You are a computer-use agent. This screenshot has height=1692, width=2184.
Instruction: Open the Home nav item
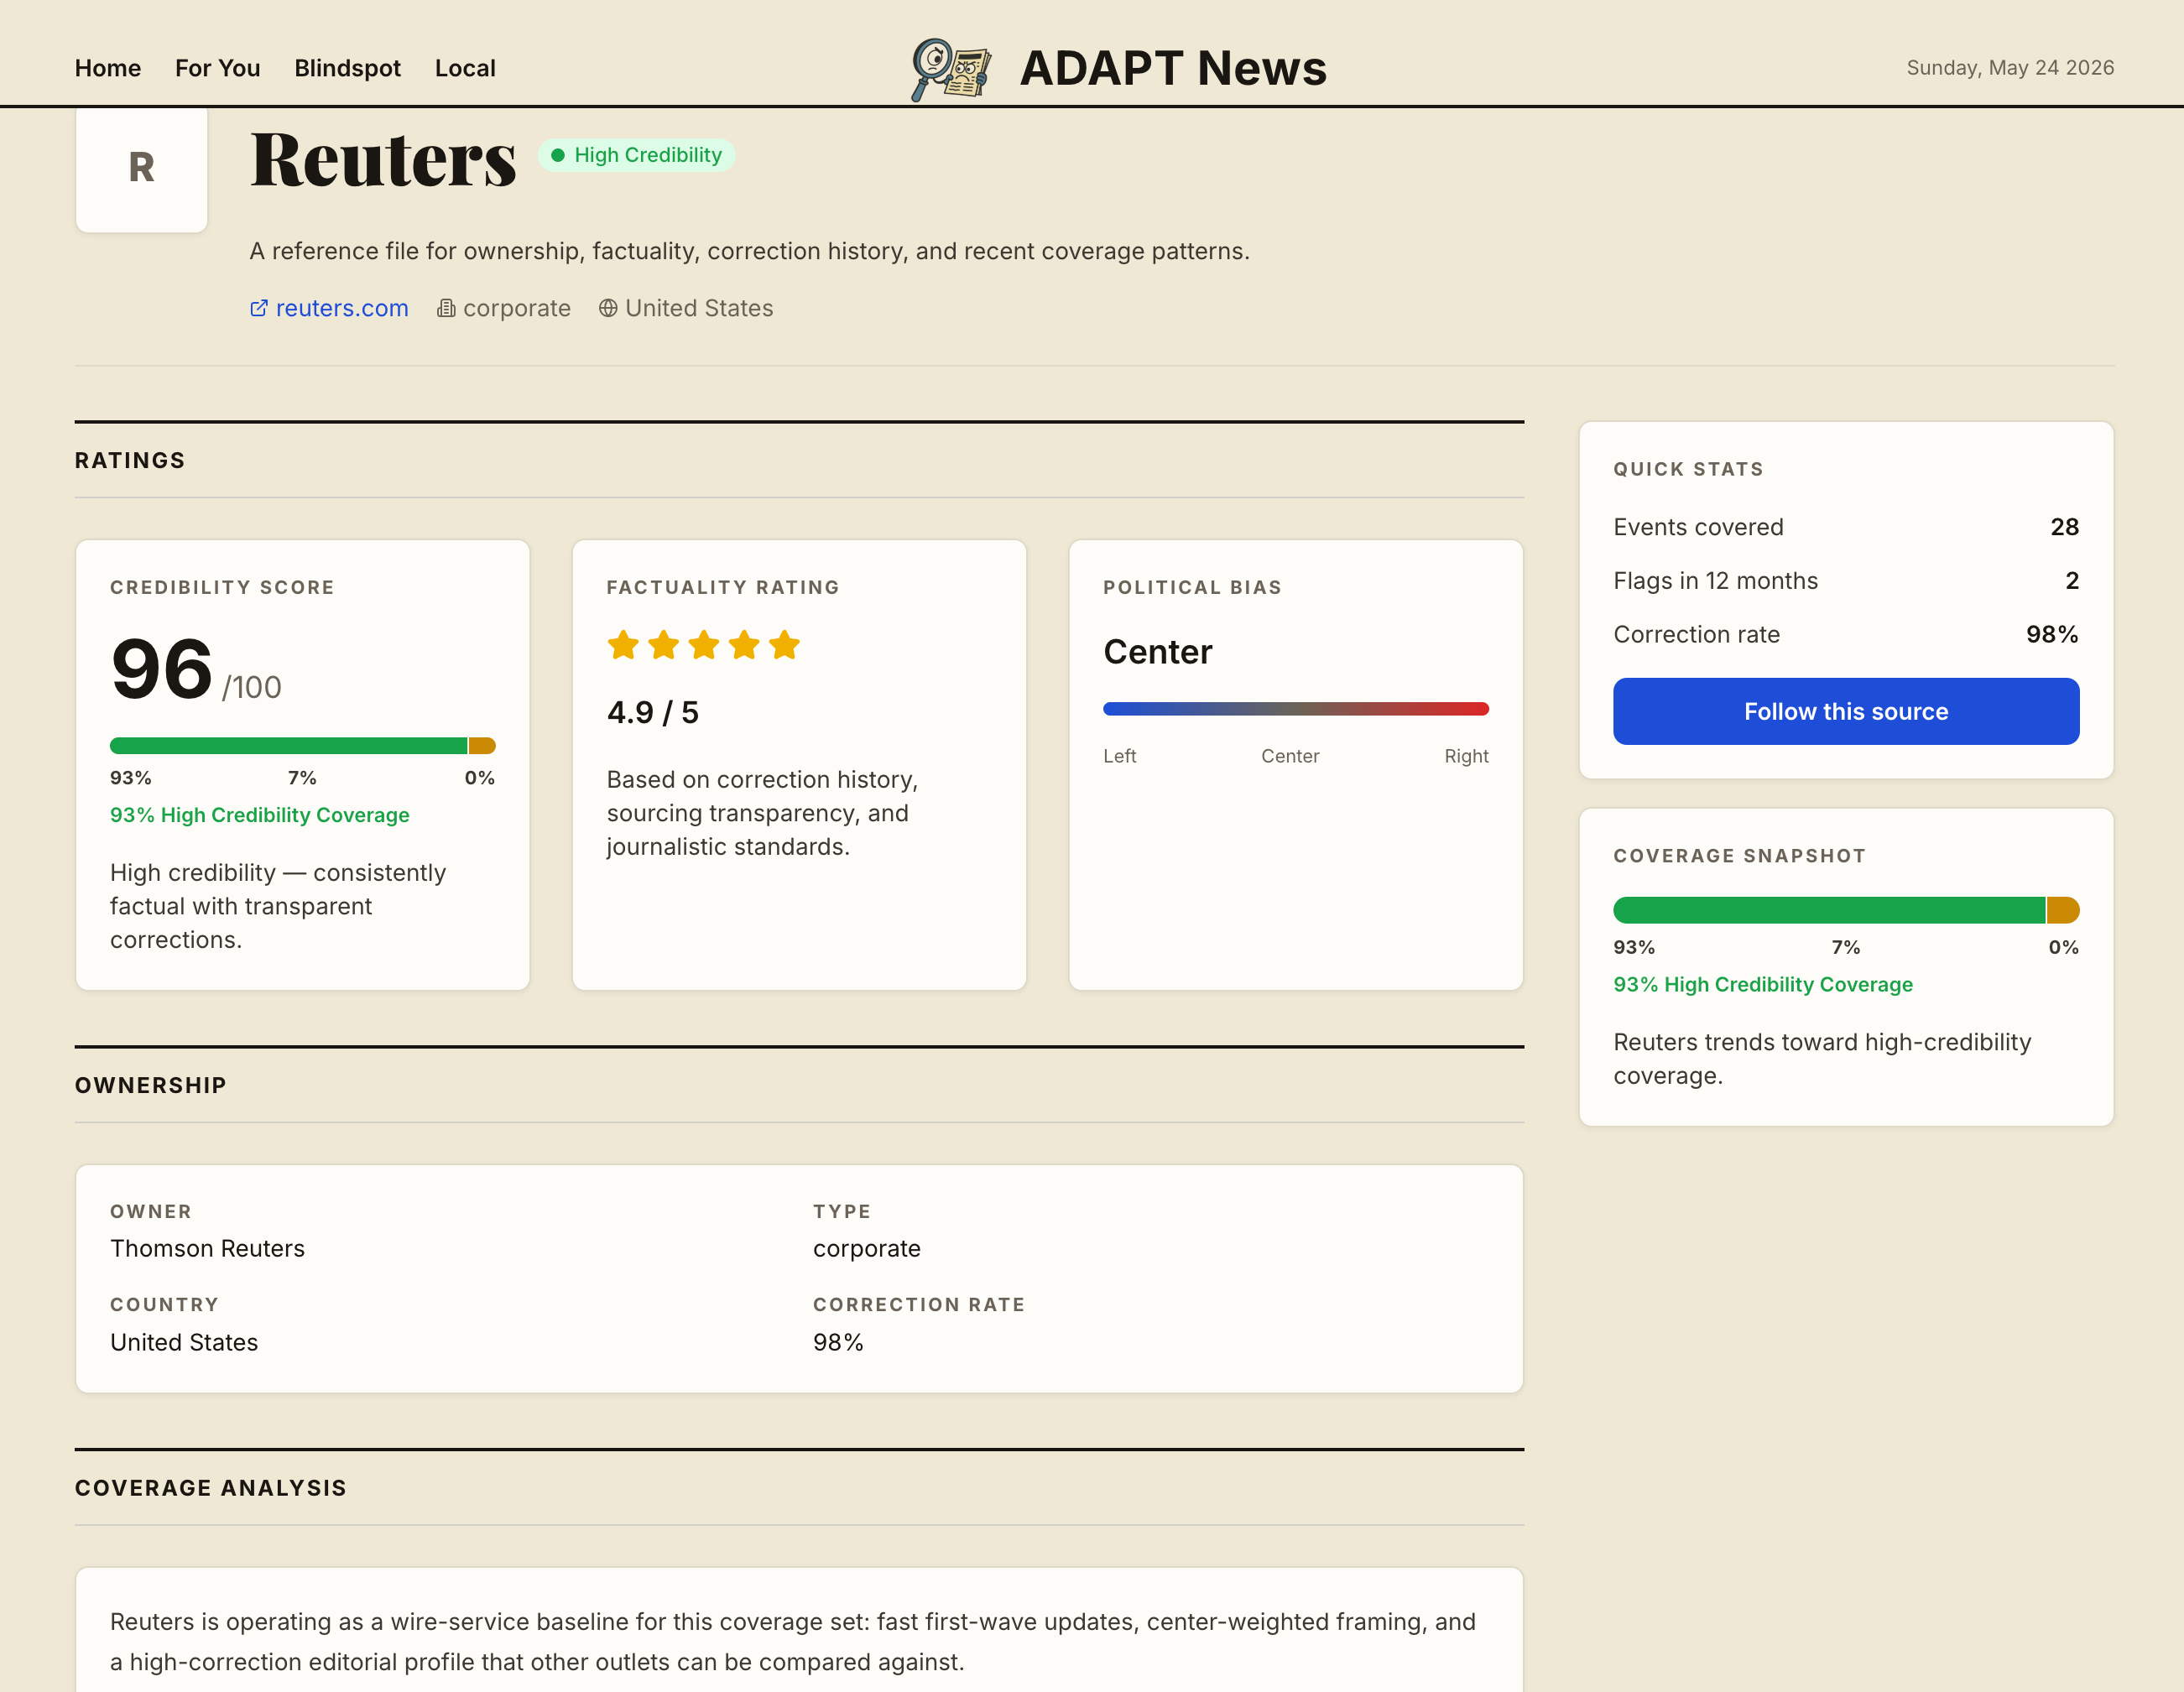(108, 68)
